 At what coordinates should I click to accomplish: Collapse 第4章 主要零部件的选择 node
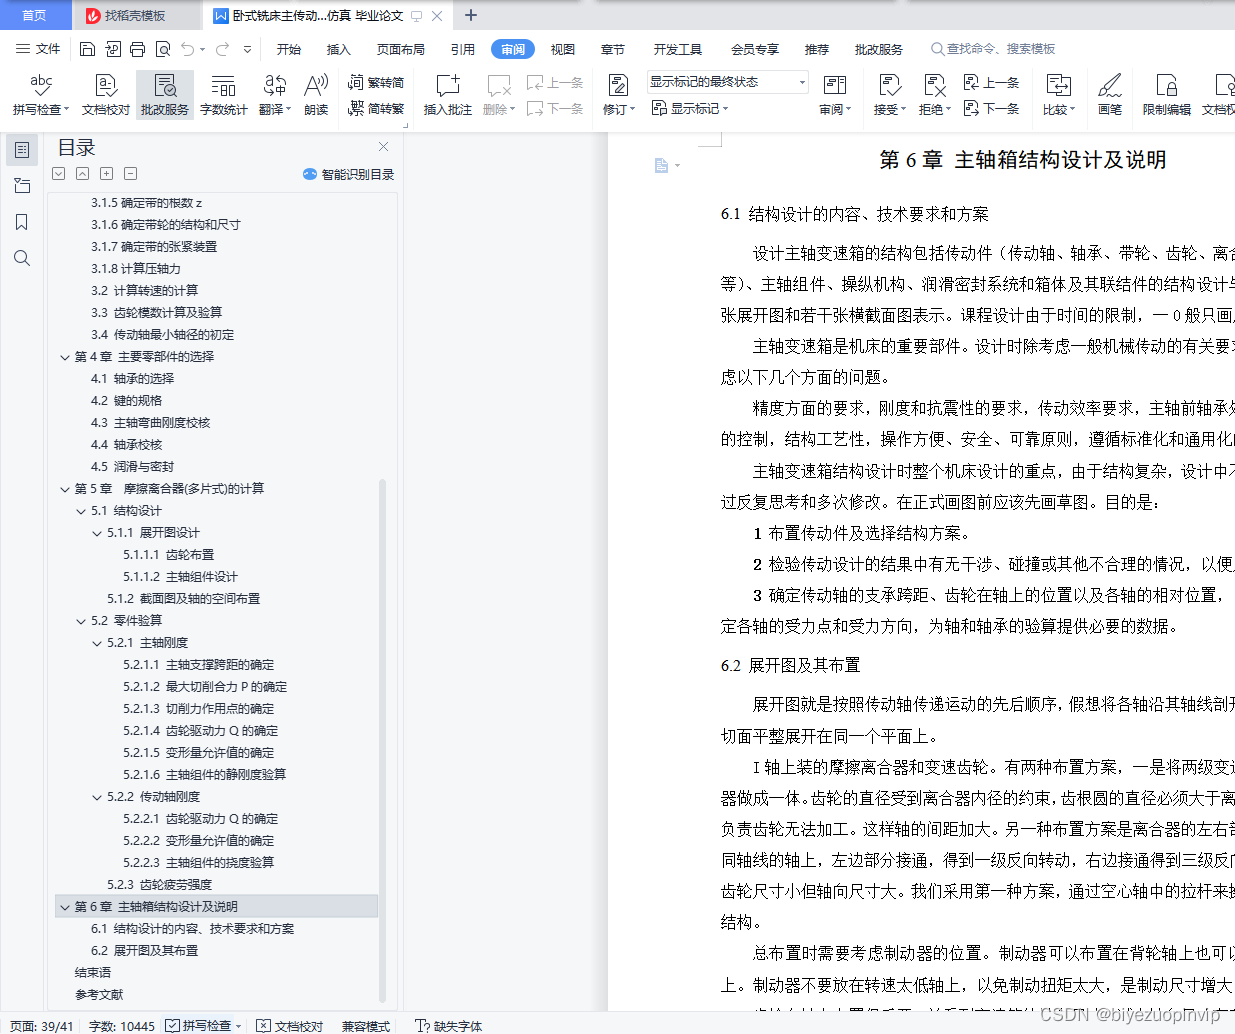click(x=65, y=357)
